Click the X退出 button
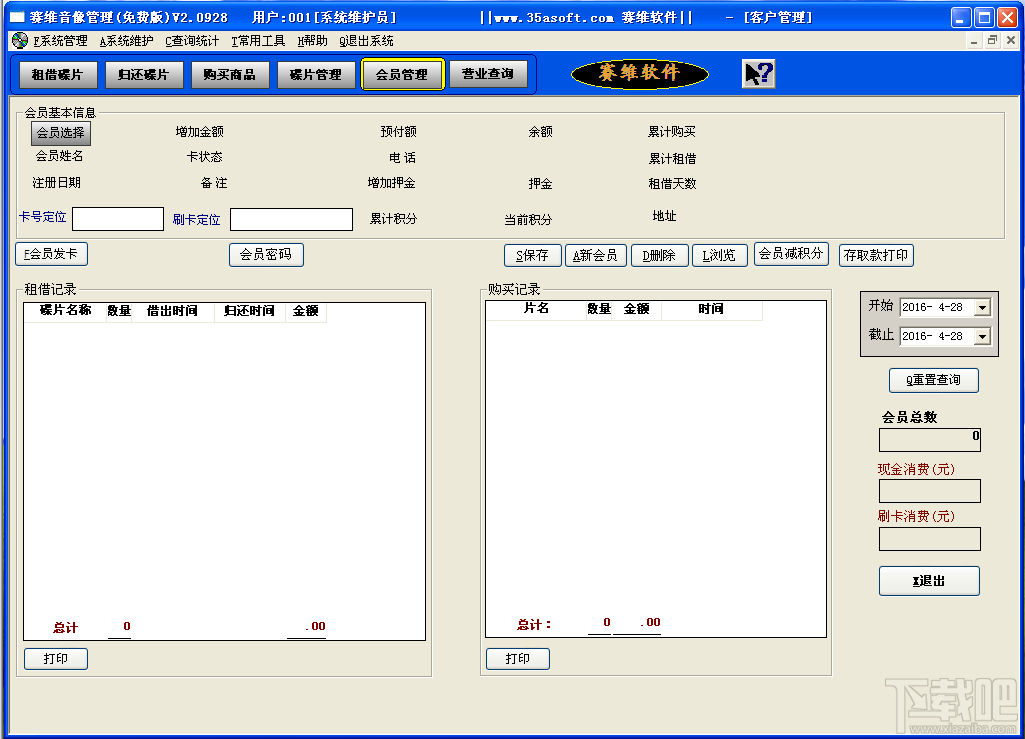Screen dimensions: 1025x739 [929, 581]
